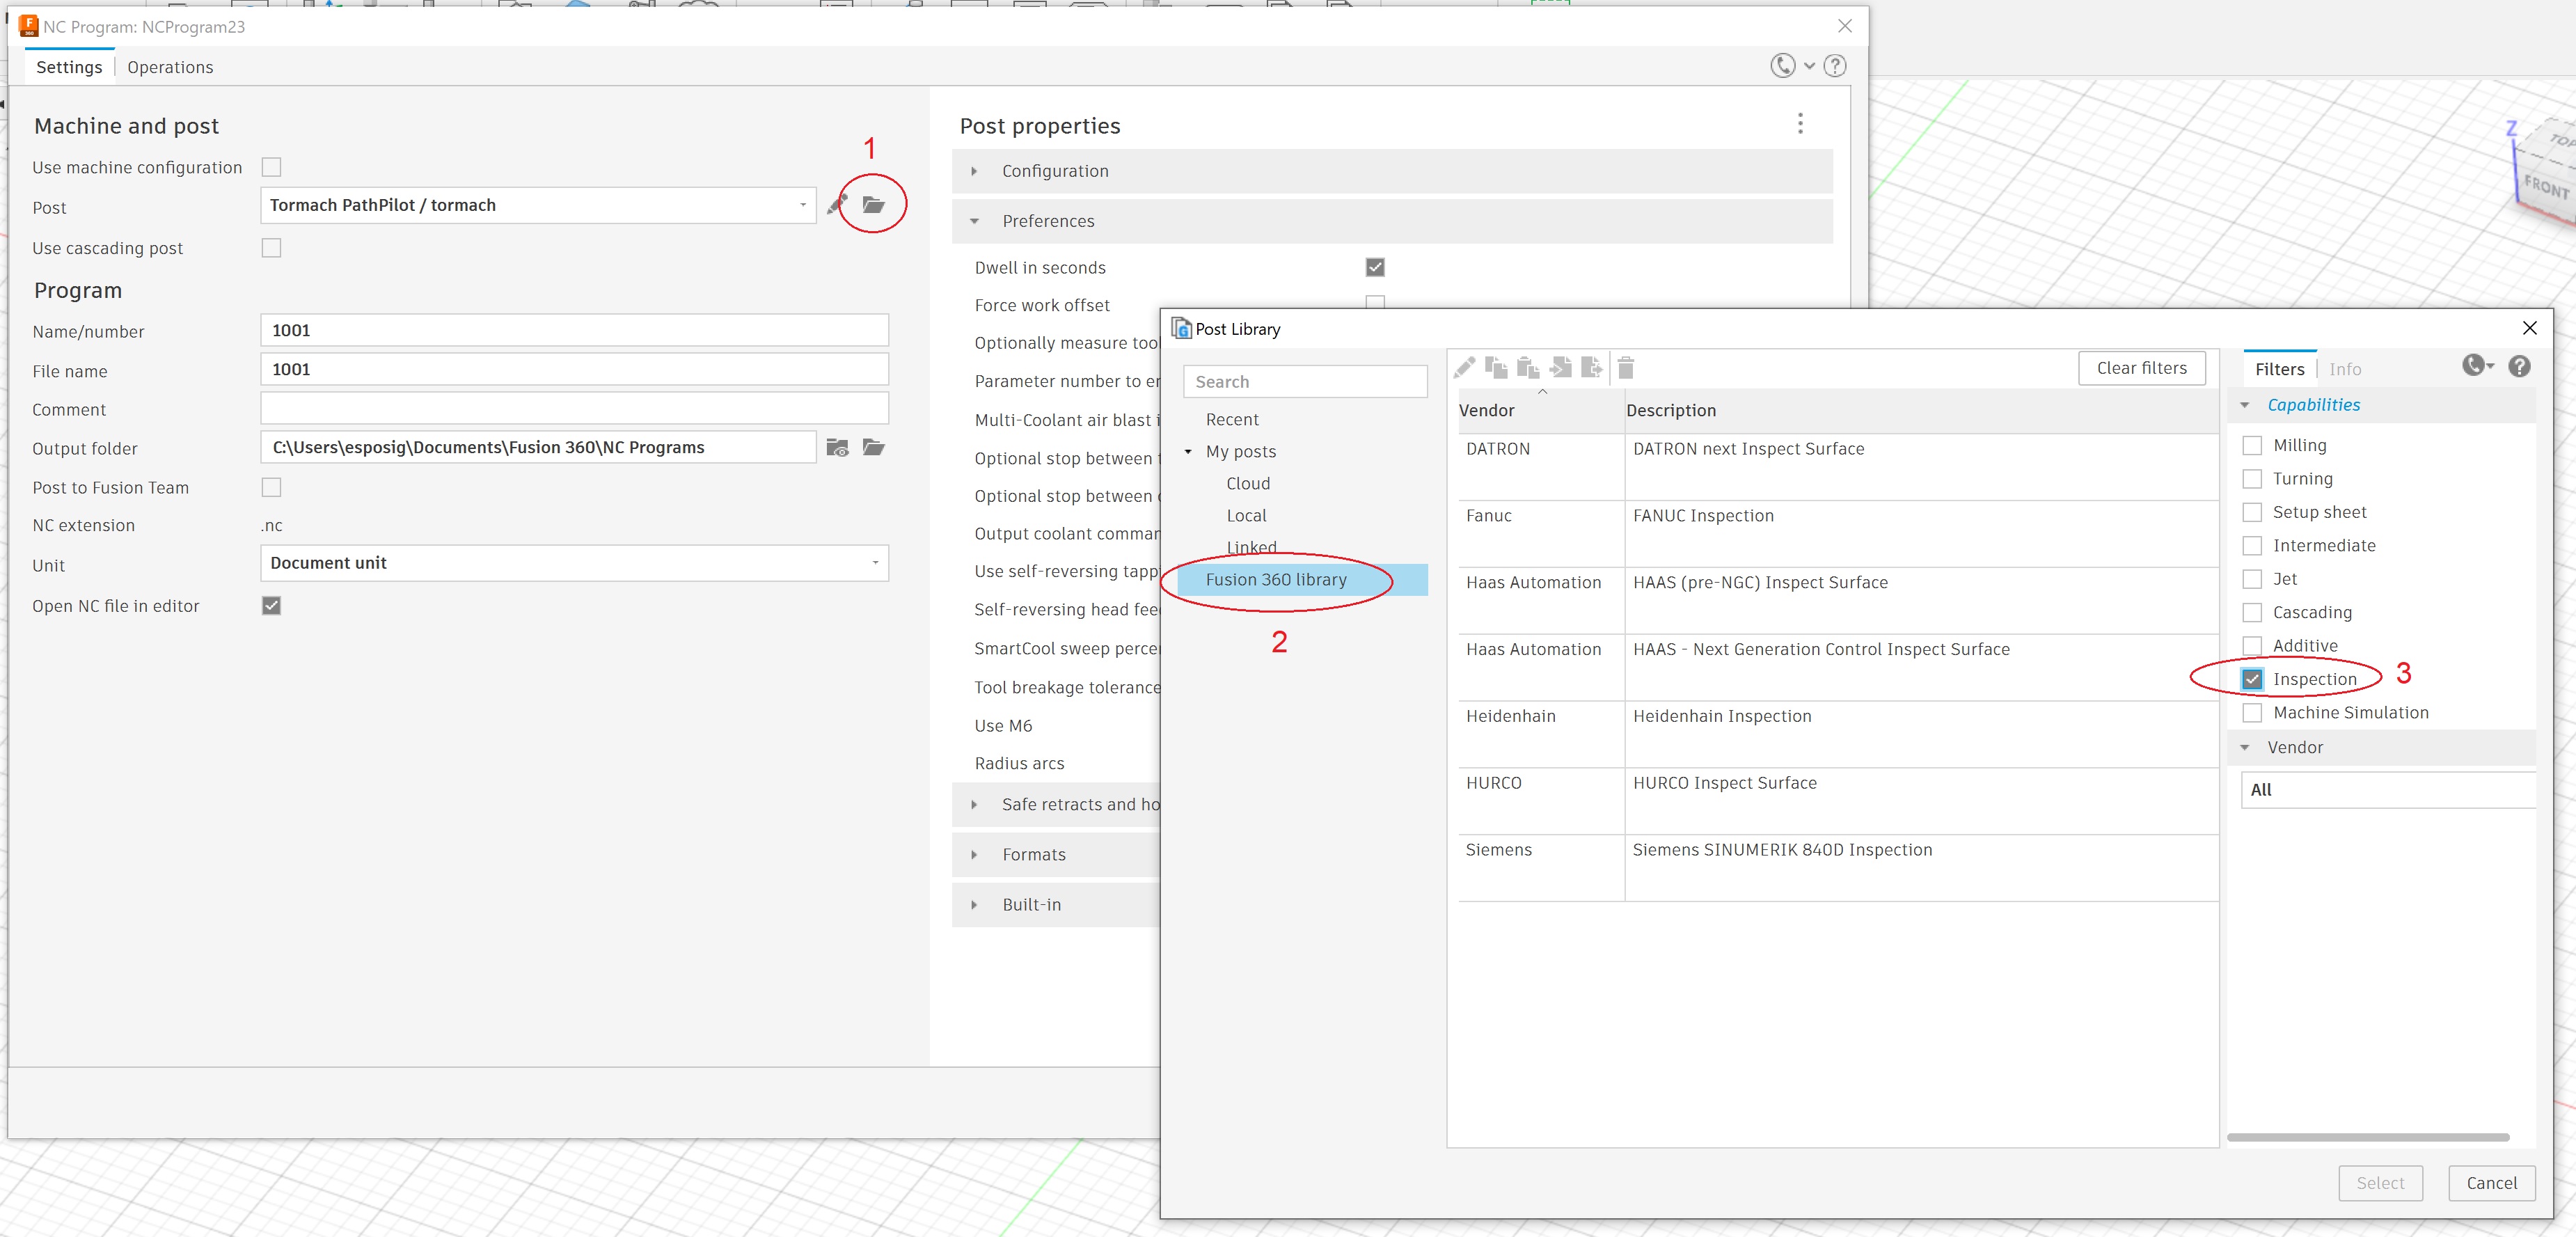
Task: Click the export post icon in toolbar
Action: tap(1592, 368)
